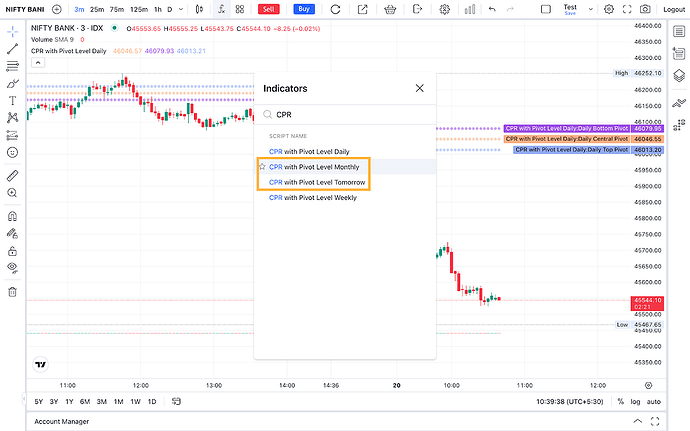Open the indicators fx button
The image size is (690, 431).
point(222,9)
